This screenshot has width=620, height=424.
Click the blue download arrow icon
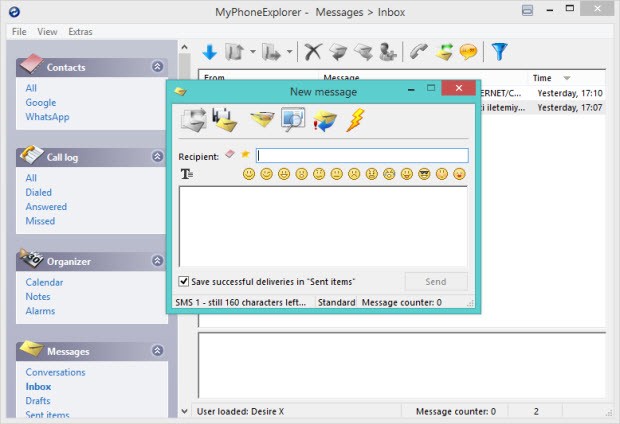click(x=210, y=52)
